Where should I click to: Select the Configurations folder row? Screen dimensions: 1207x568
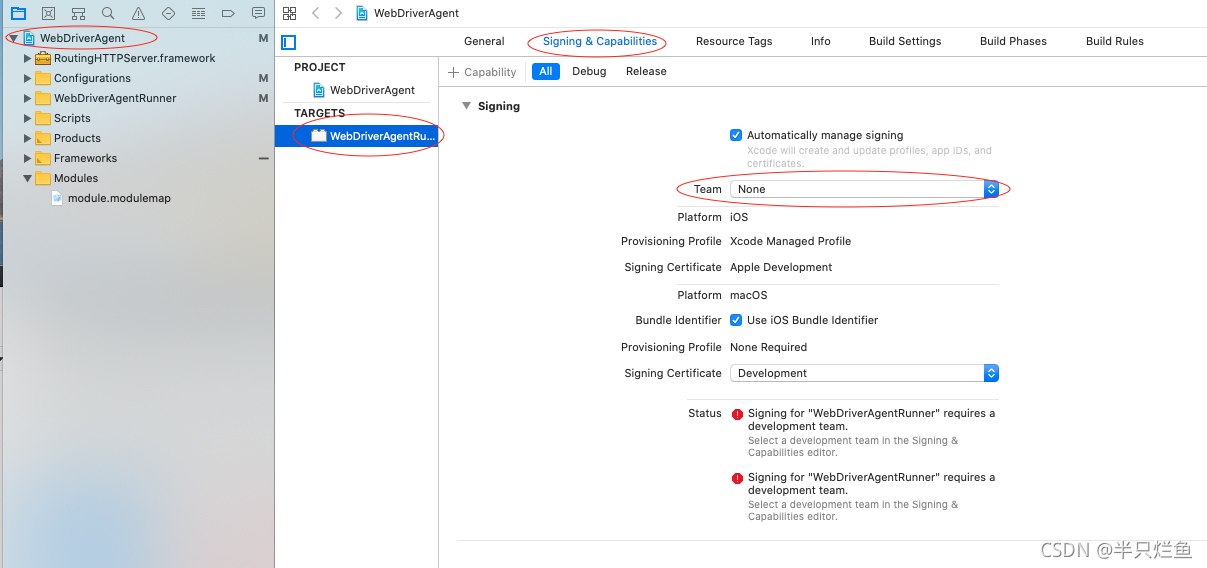click(x=137, y=78)
